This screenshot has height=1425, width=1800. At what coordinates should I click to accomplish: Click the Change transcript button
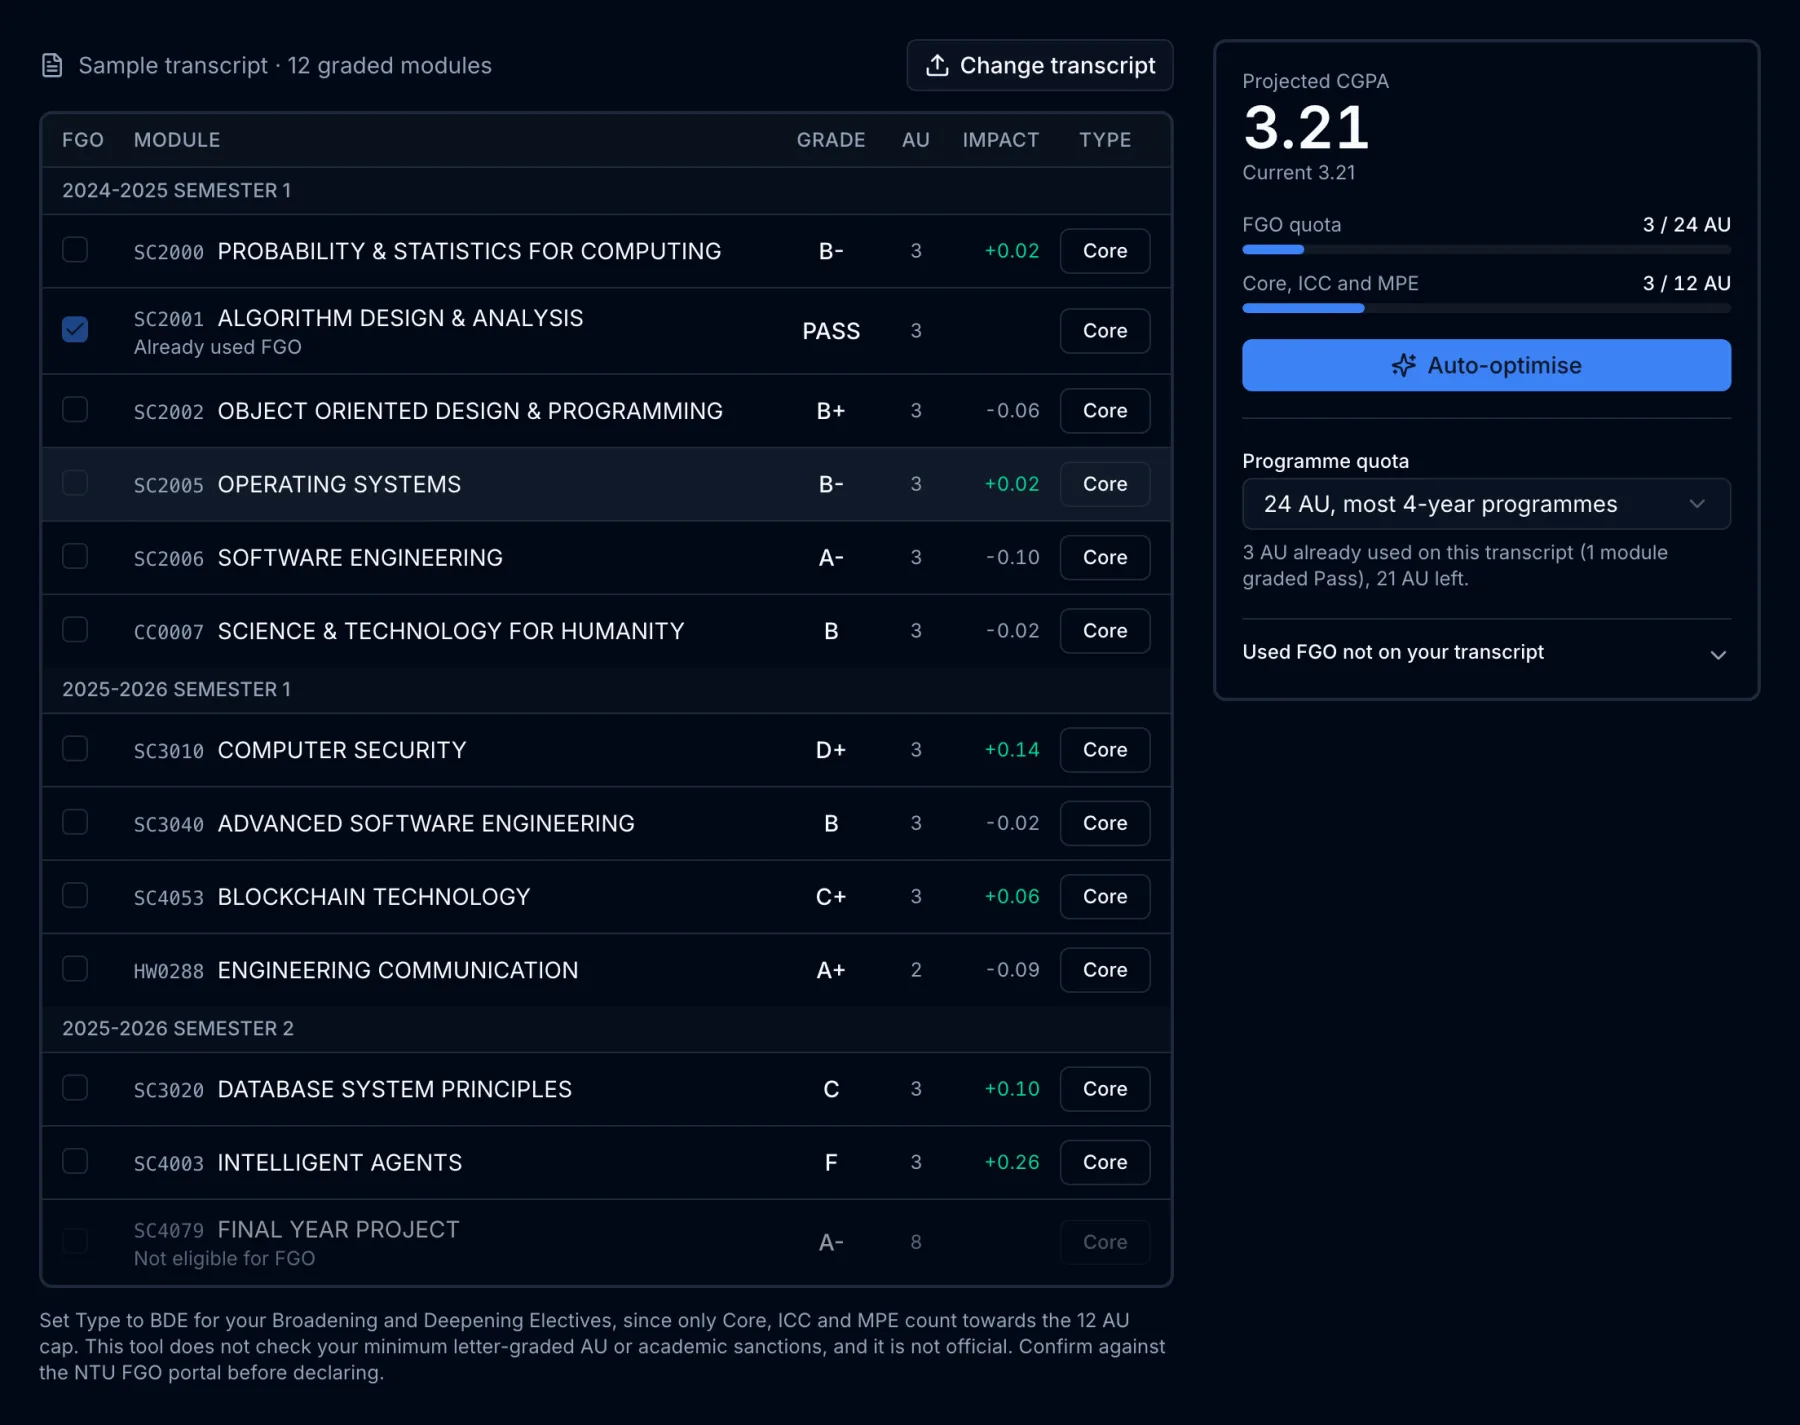pyautogui.click(x=1040, y=65)
